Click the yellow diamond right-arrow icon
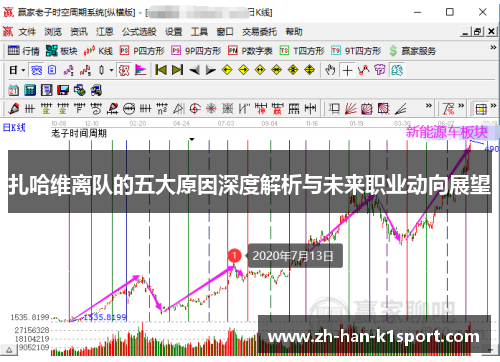 (244, 70)
